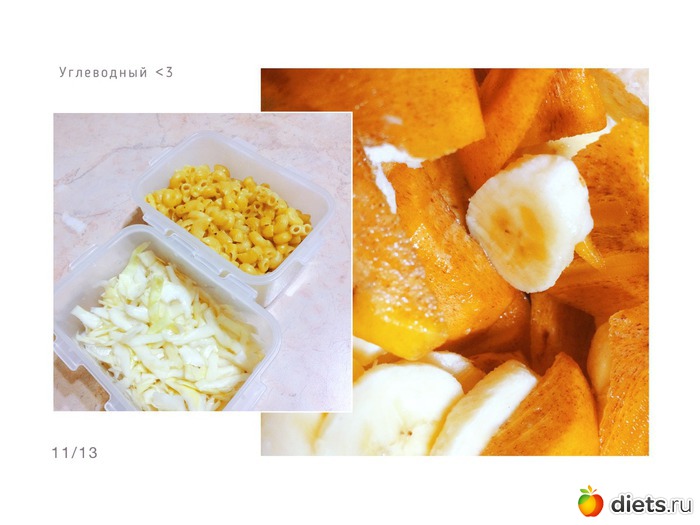Screen dimensions: 700x525
Task: Click the 11/13 date label
Action: click(x=75, y=453)
